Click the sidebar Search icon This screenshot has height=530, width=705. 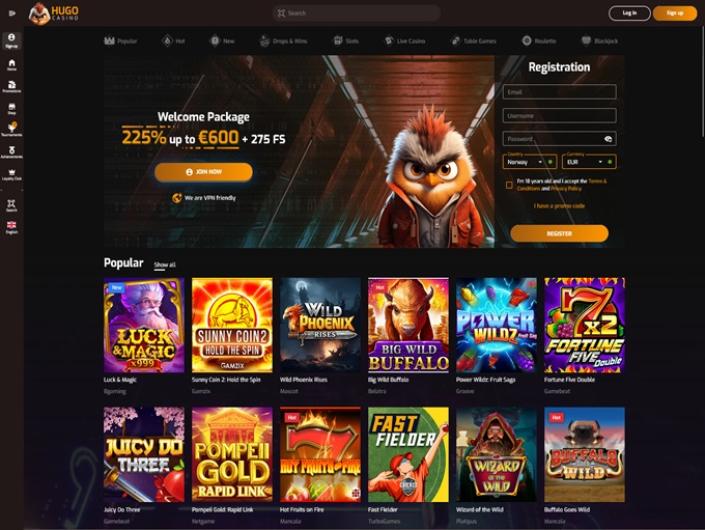click(x=12, y=205)
